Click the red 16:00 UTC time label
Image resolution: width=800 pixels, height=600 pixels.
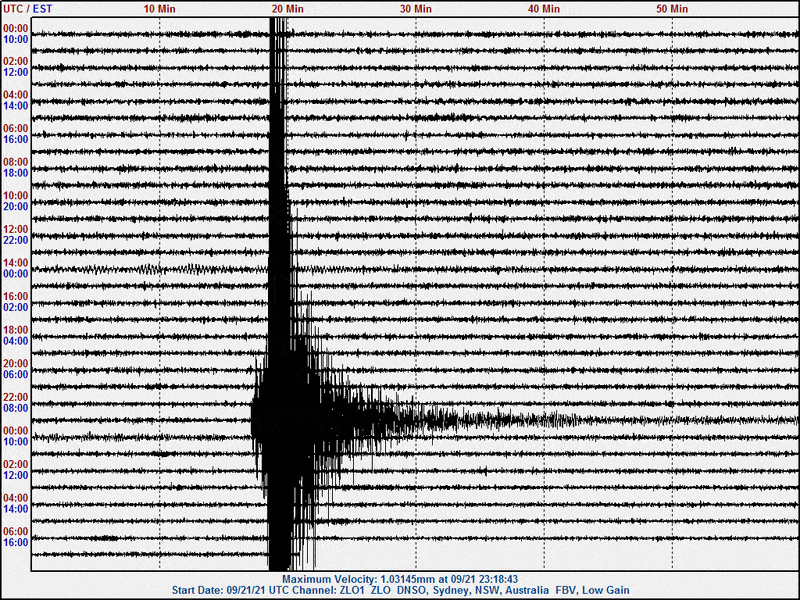click(x=16, y=296)
